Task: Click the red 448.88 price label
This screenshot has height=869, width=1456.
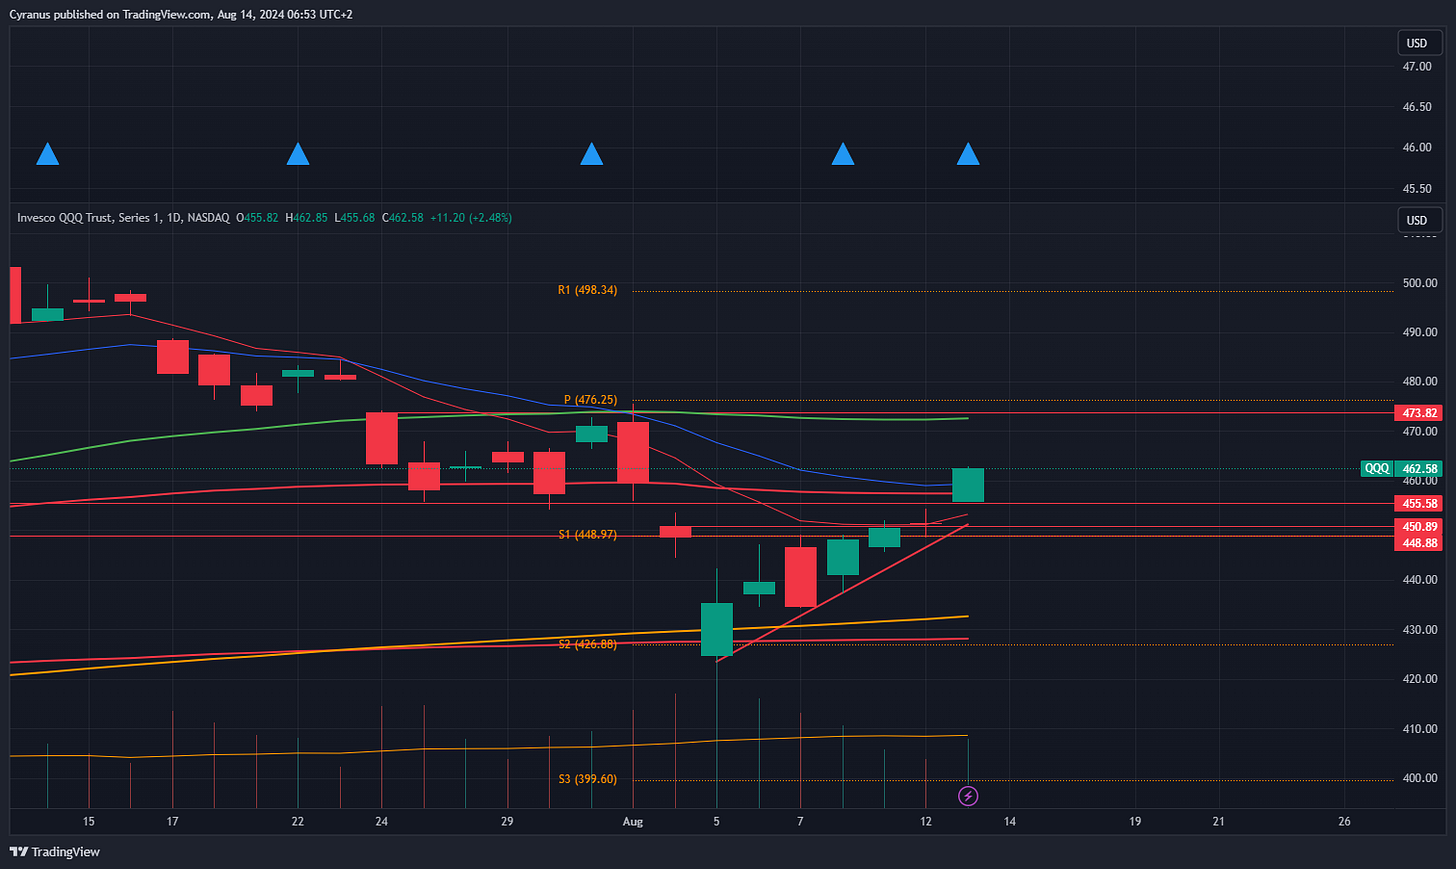Action: coord(1419,543)
